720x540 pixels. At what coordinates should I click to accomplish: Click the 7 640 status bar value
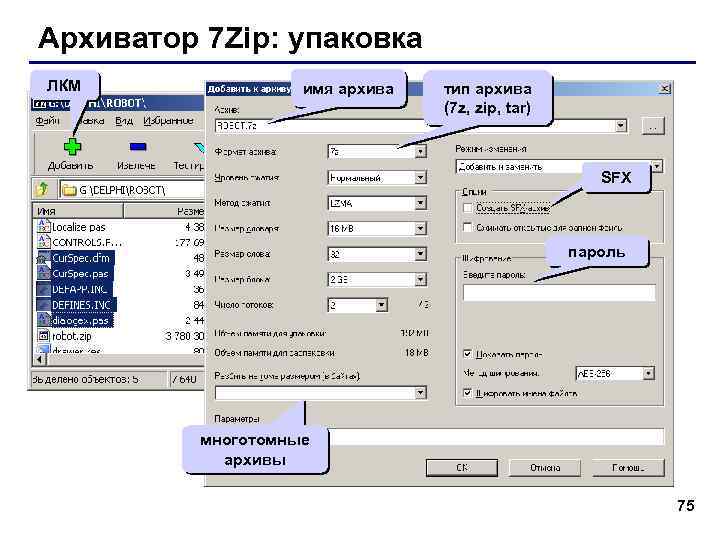point(185,379)
